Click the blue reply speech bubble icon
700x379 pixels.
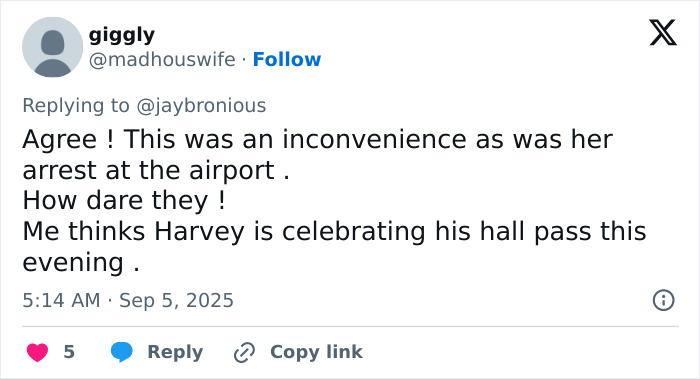coord(121,352)
